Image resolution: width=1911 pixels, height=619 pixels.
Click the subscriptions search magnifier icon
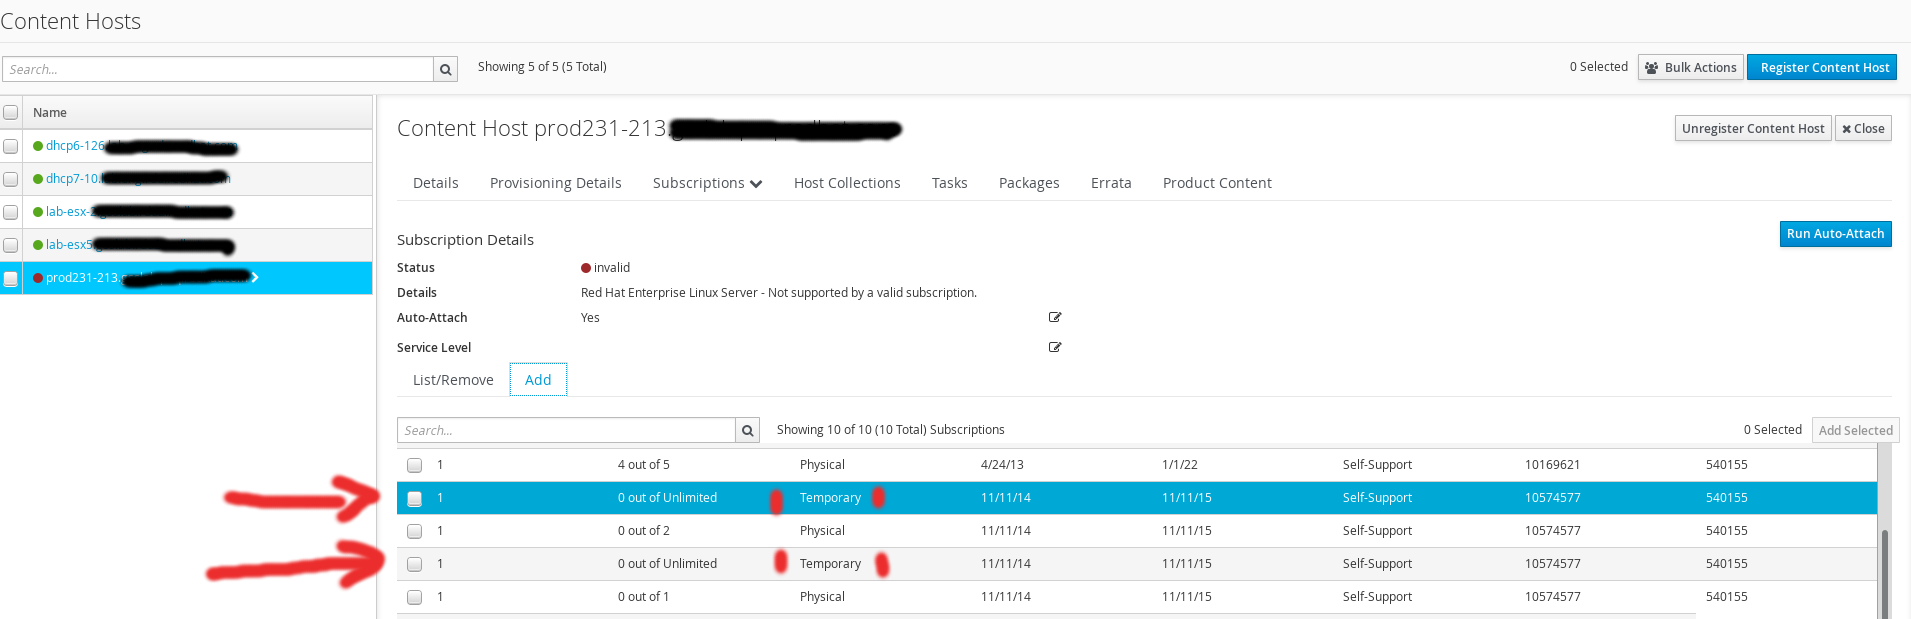coord(747,431)
